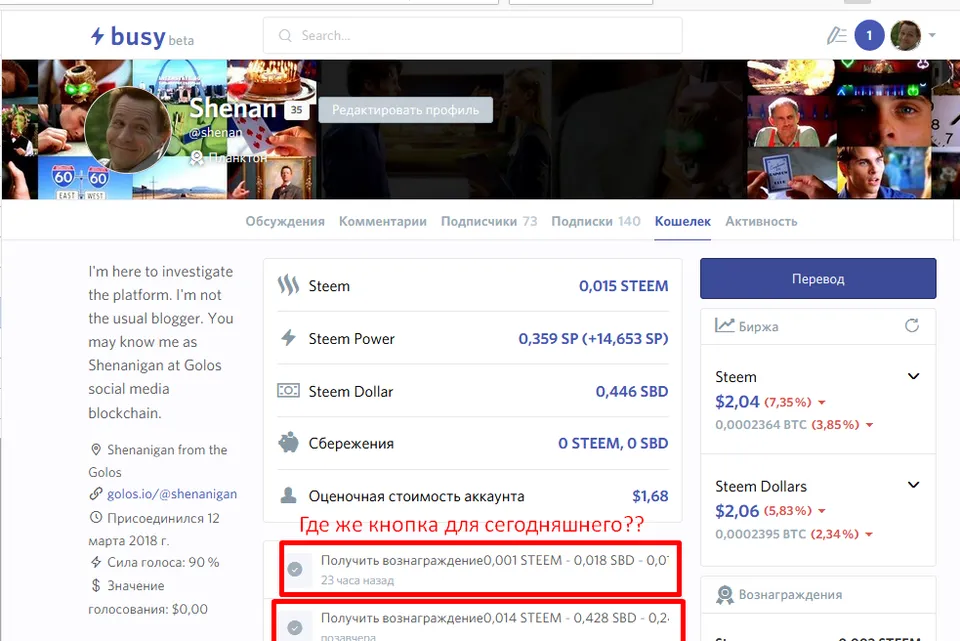Click the Steem Power bolt icon
The image size is (960, 641).
click(x=288, y=338)
